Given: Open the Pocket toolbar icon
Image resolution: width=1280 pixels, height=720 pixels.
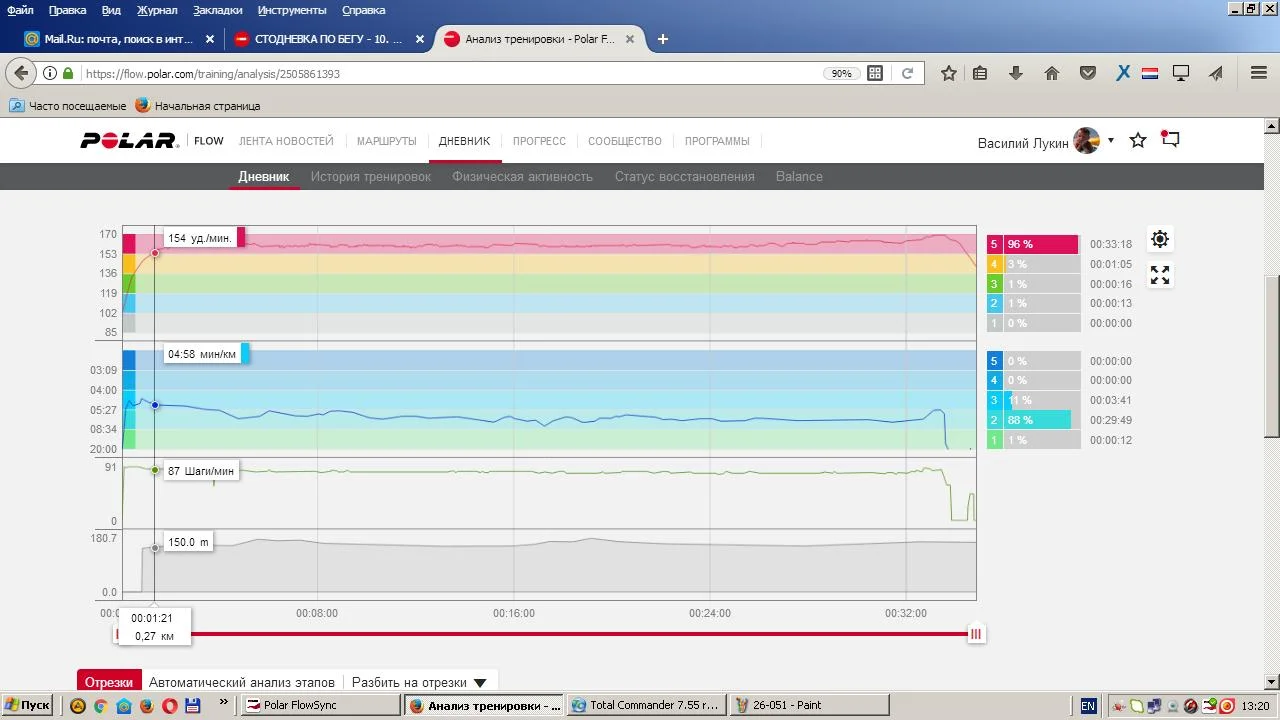Looking at the screenshot, I should pos(1088,73).
